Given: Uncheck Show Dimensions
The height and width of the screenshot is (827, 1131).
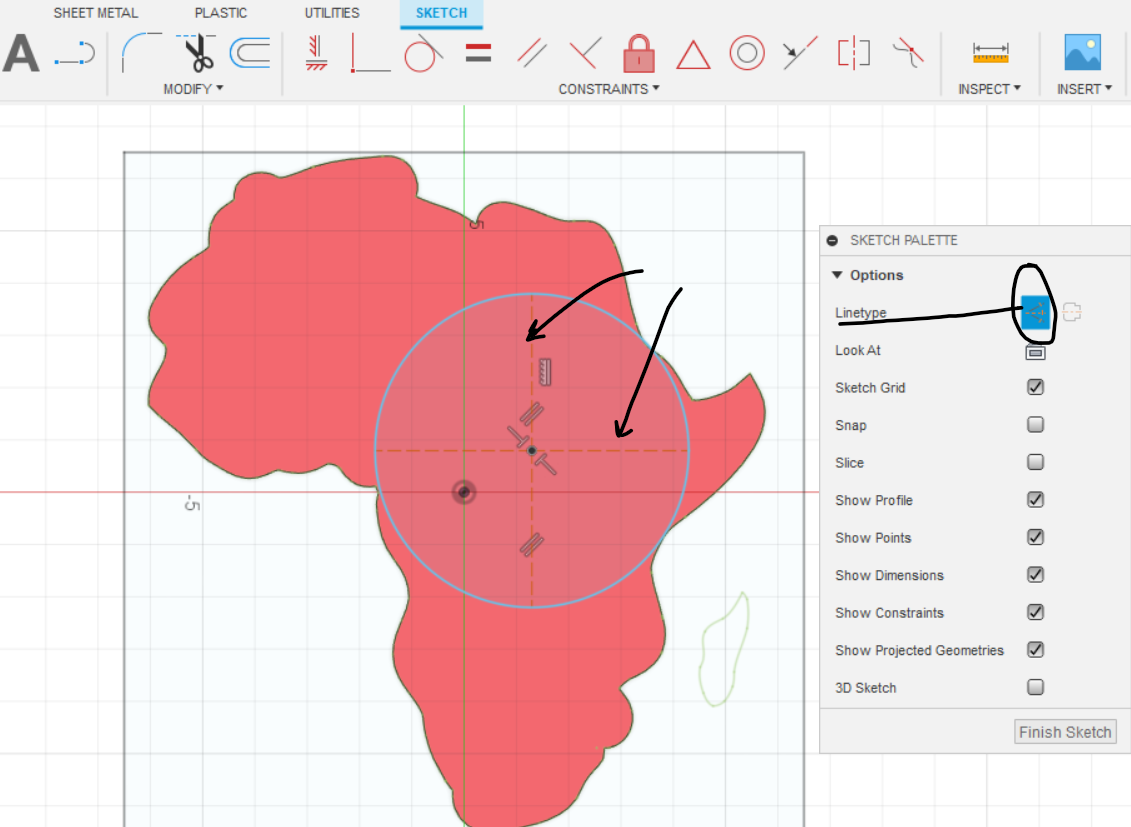Looking at the screenshot, I should click(x=1035, y=575).
